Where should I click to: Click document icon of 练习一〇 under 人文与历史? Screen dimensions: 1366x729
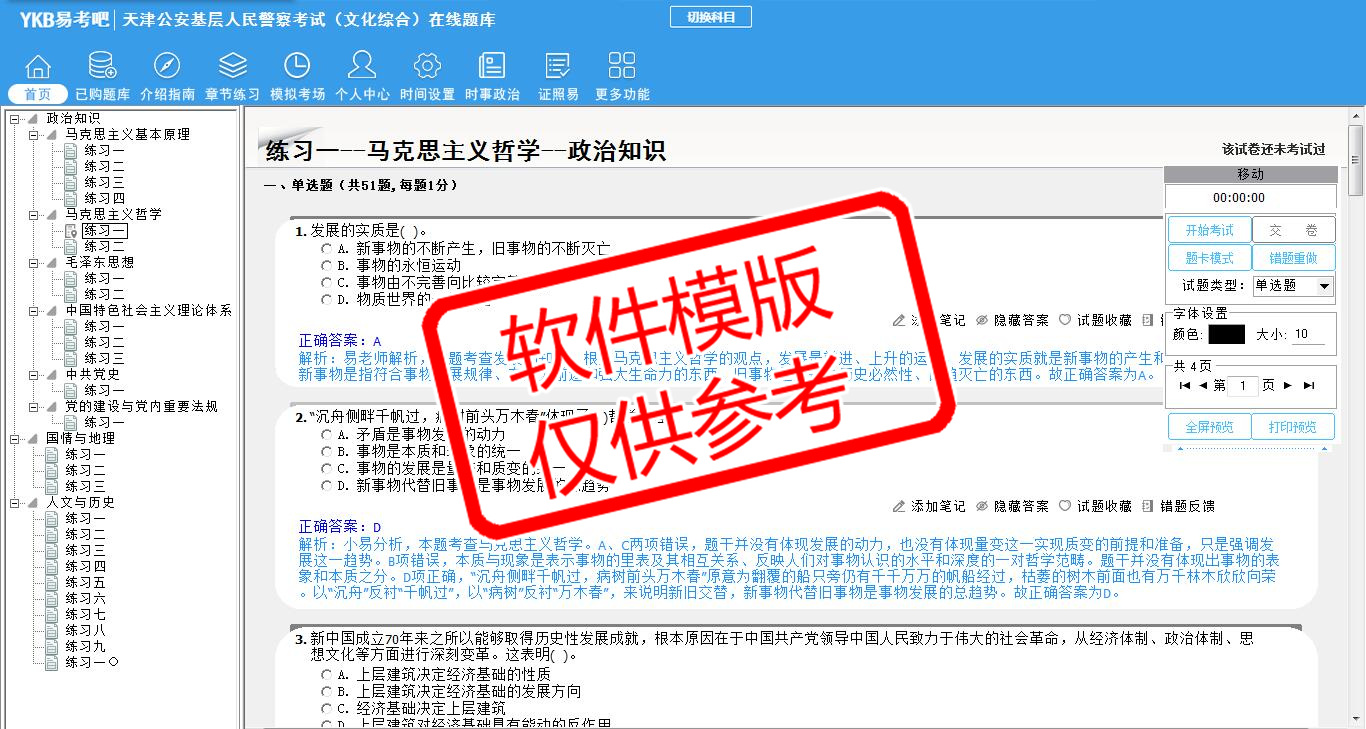[52, 662]
